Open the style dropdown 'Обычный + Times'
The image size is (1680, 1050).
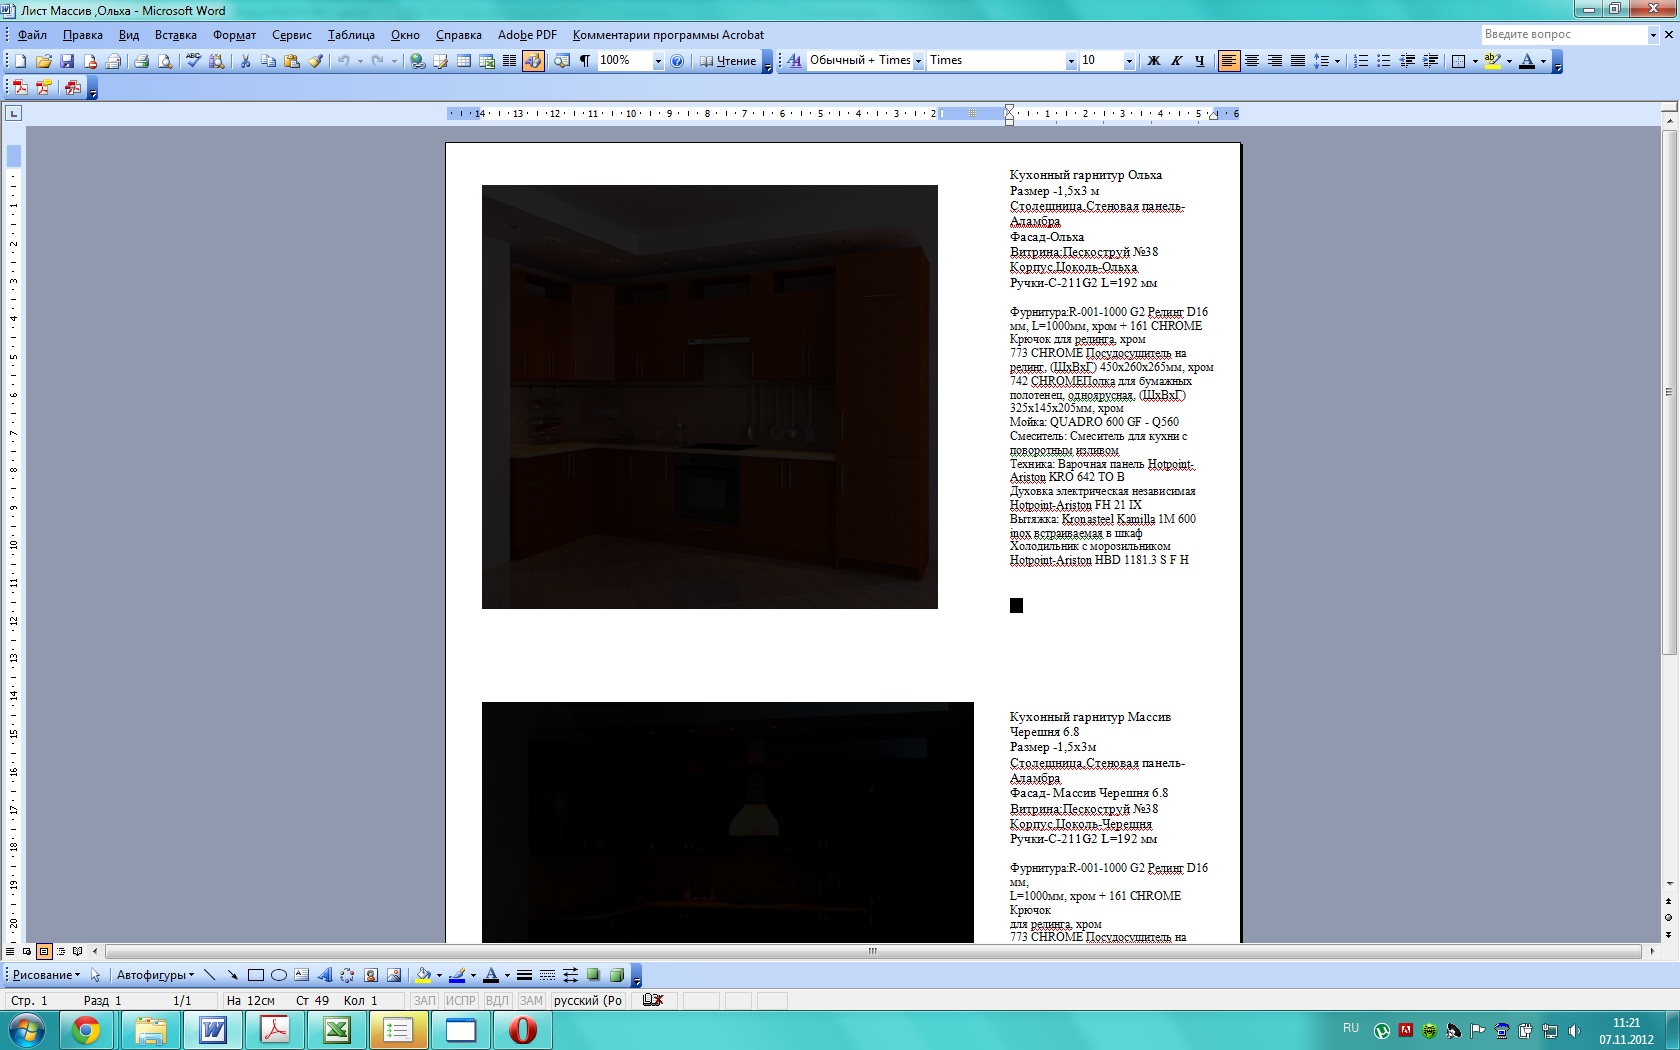pos(918,61)
